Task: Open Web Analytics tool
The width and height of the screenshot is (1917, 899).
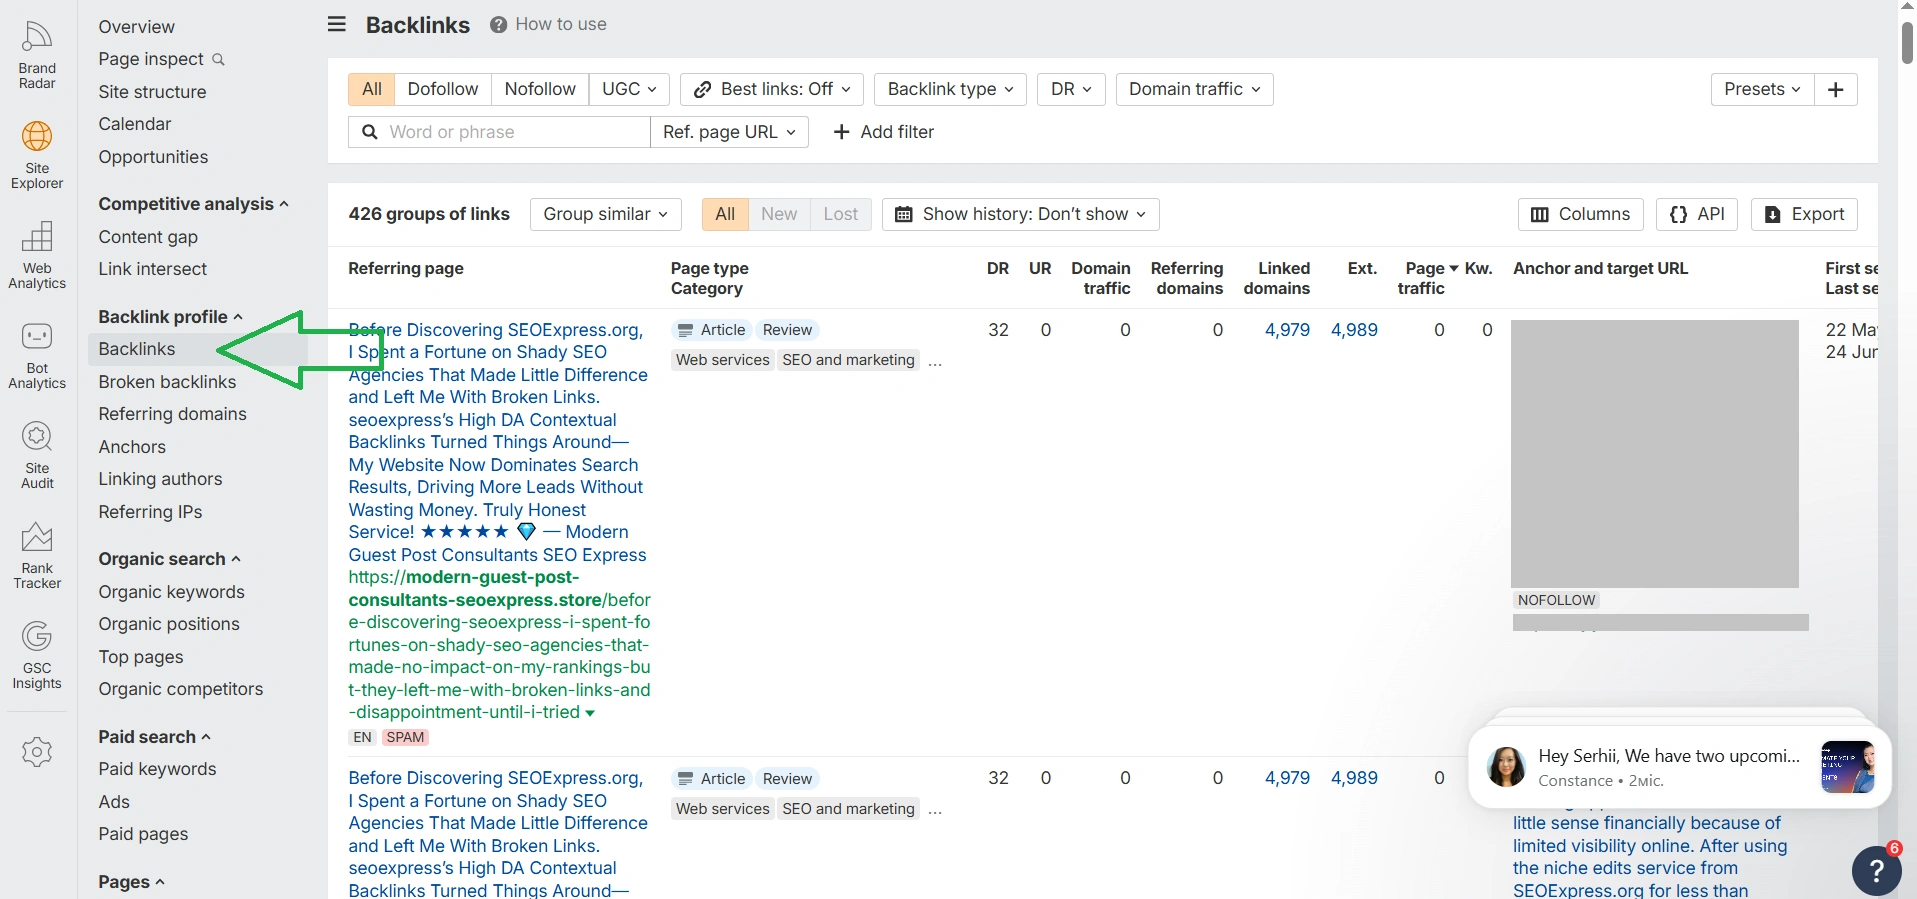Action: point(37,255)
